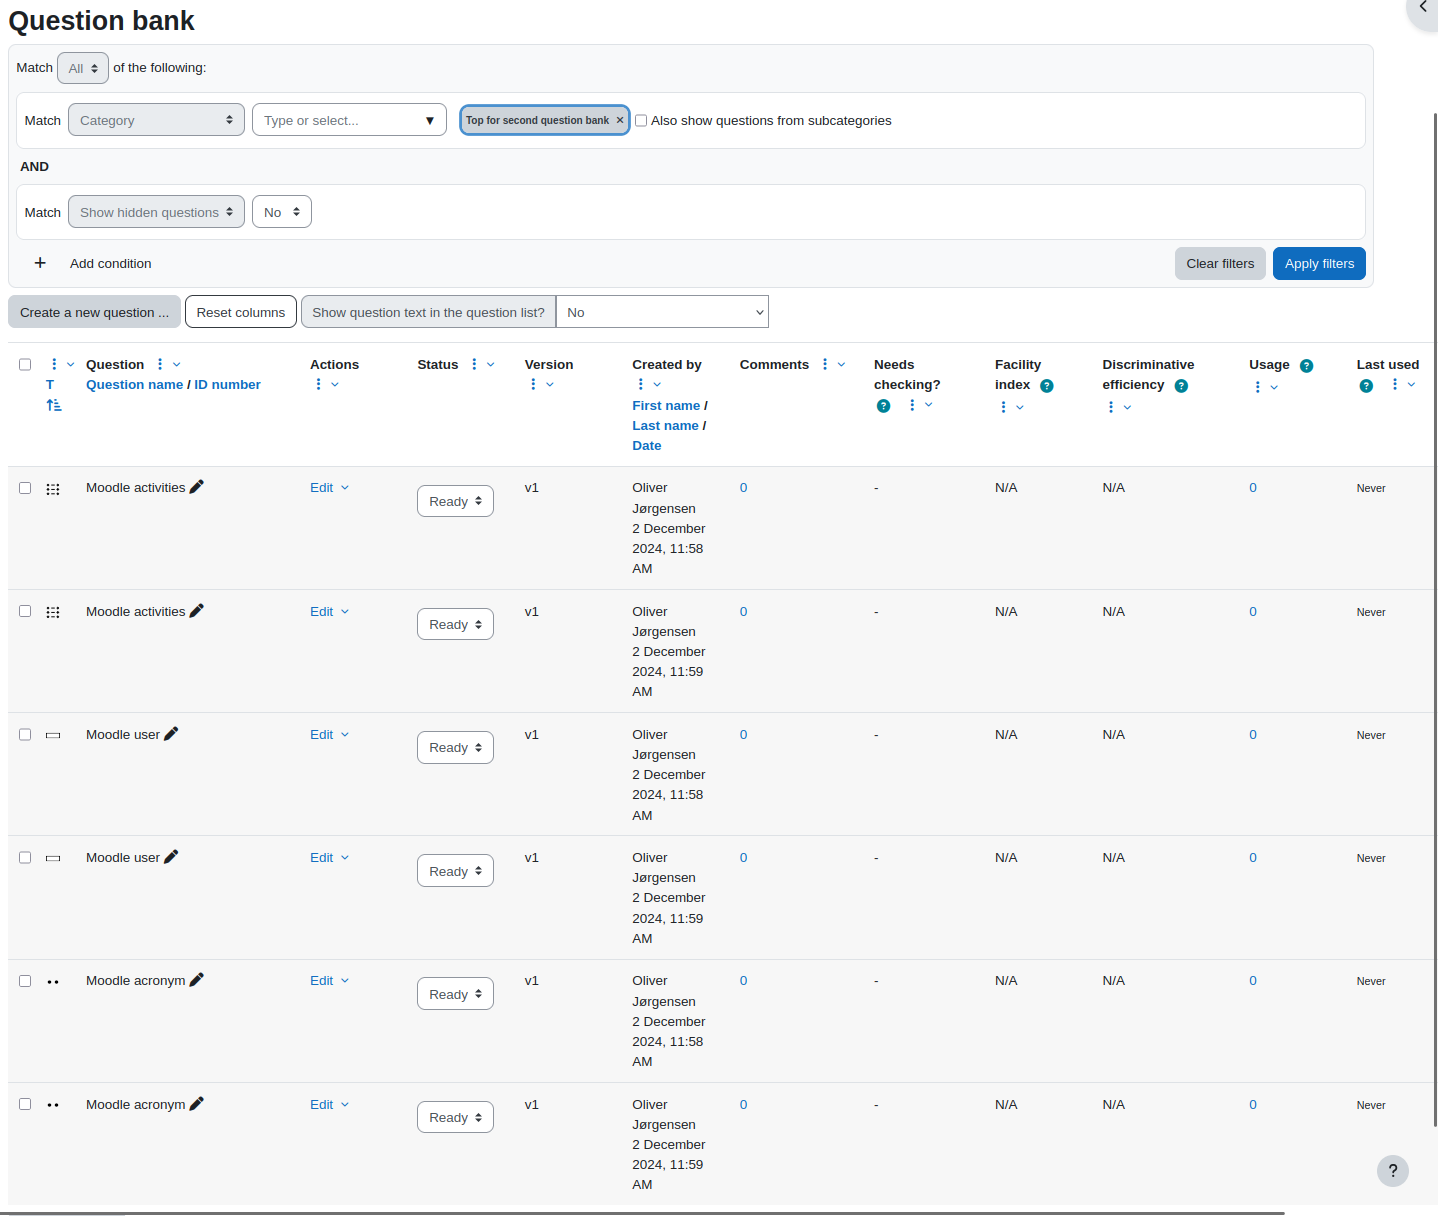Select checkbox for second Moodle acronym row

point(25,1104)
